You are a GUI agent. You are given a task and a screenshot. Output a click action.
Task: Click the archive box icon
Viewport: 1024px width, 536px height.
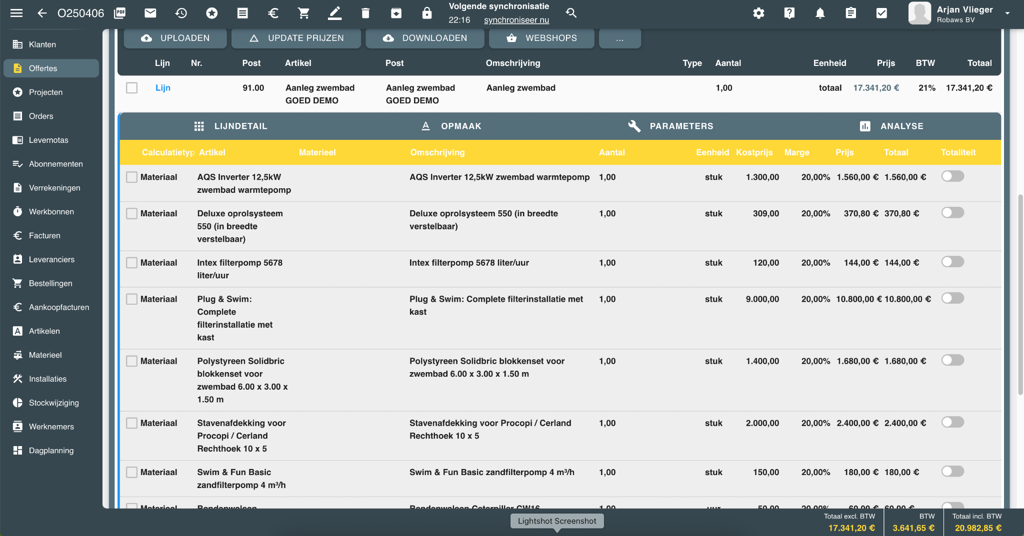(396, 13)
